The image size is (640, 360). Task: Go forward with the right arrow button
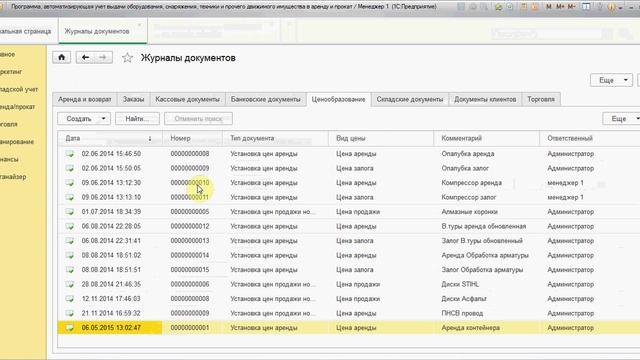103,57
